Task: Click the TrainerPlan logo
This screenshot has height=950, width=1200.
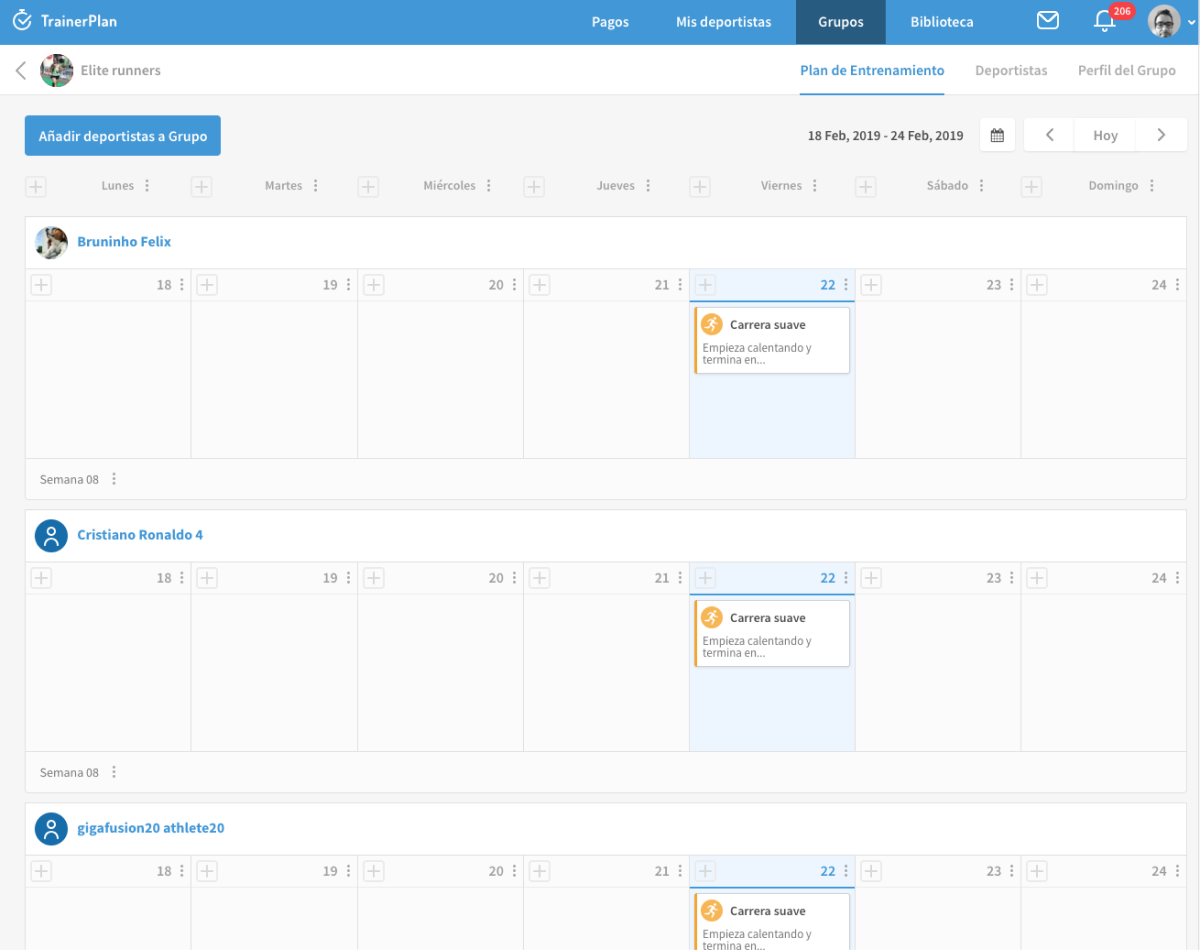Action: point(65,21)
